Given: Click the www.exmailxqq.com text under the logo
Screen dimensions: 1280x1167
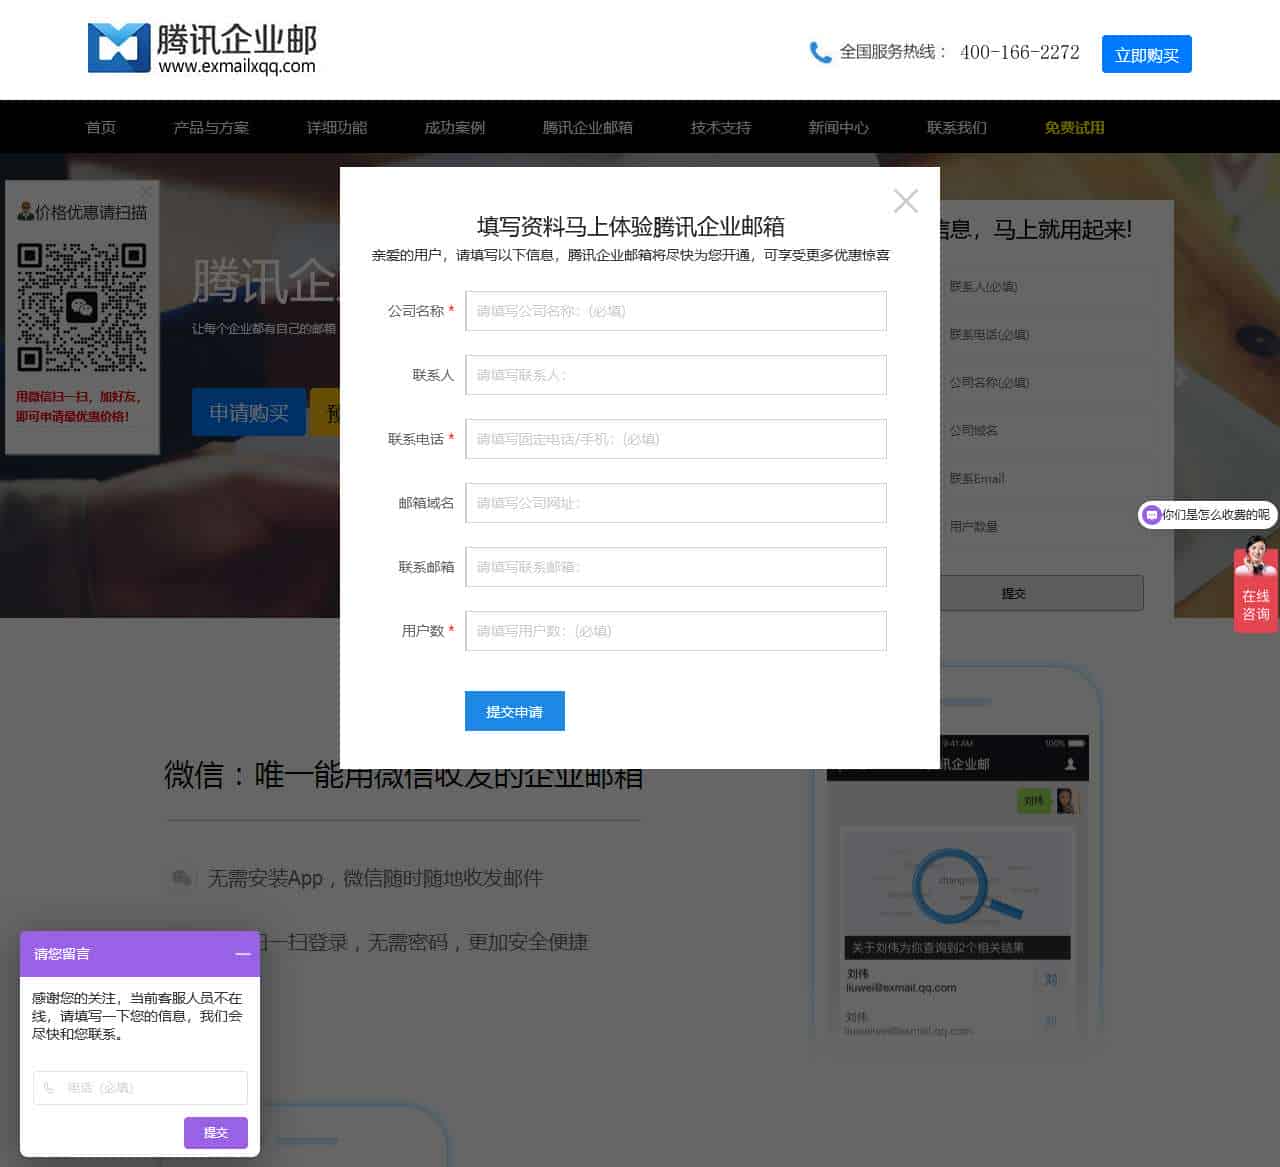Looking at the screenshot, I should (x=237, y=66).
